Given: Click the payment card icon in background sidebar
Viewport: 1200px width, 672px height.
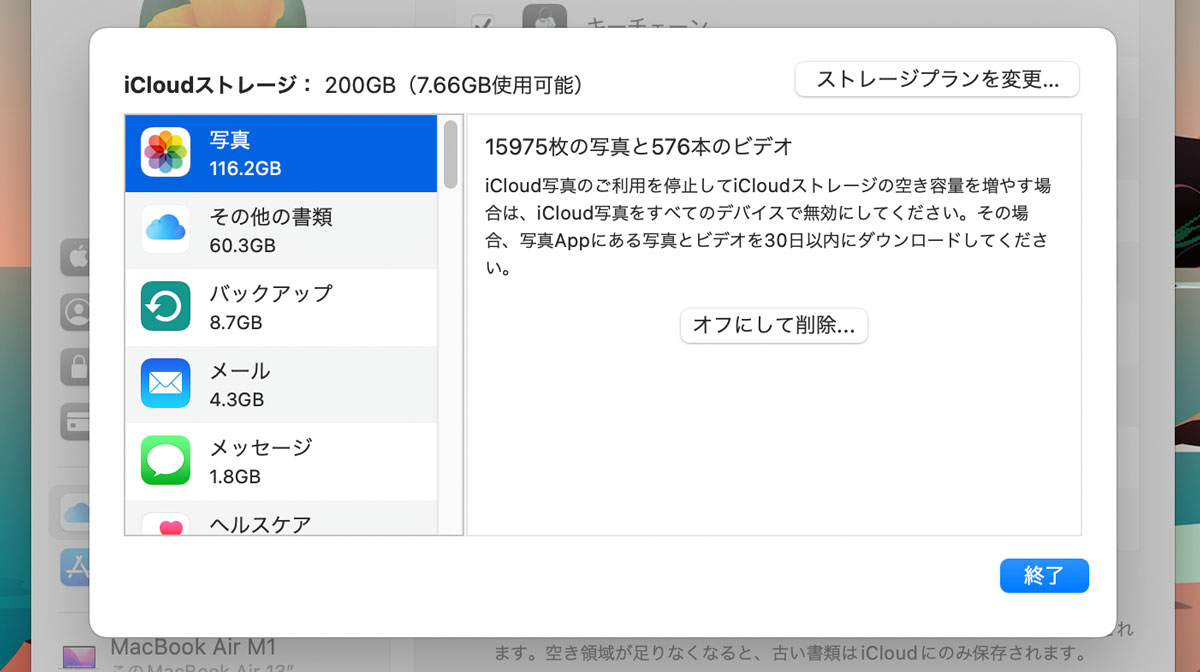Looking at the screenshot, I should pyautogui.click(x=76, y=422).
